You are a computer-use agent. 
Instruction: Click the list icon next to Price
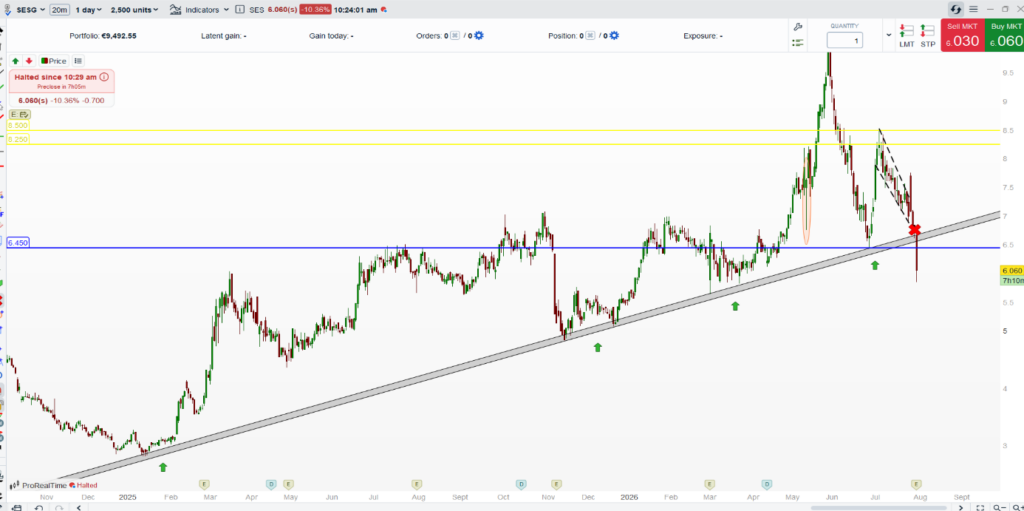(78, 61)
